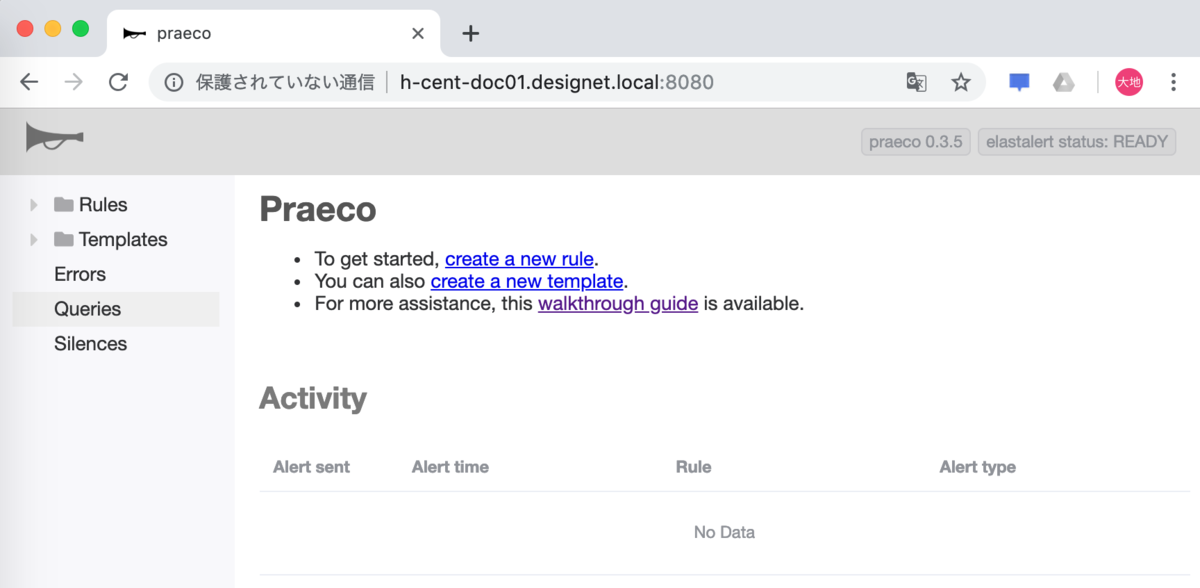Click the Praeco horn logo in header
The height and width of the screenshot is (588, 1200).
pos(54,138)
